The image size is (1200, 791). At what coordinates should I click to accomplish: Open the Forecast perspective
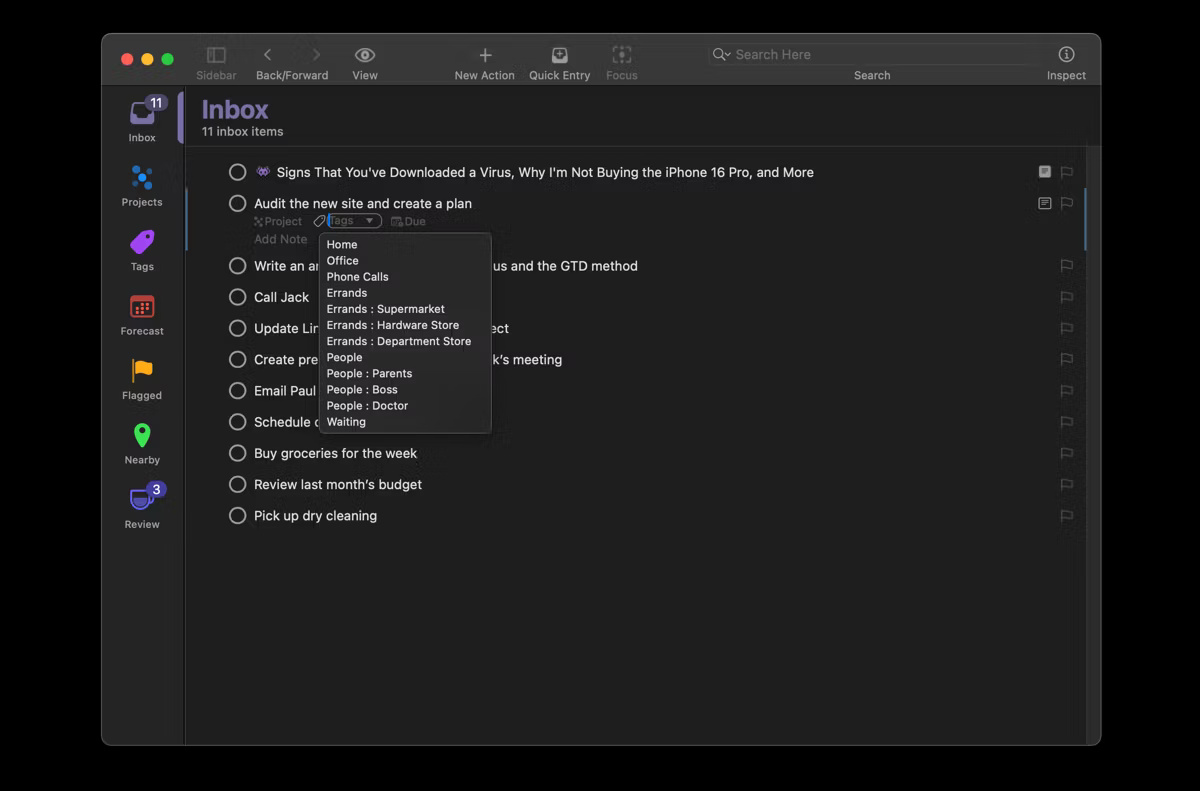point(141,316)
